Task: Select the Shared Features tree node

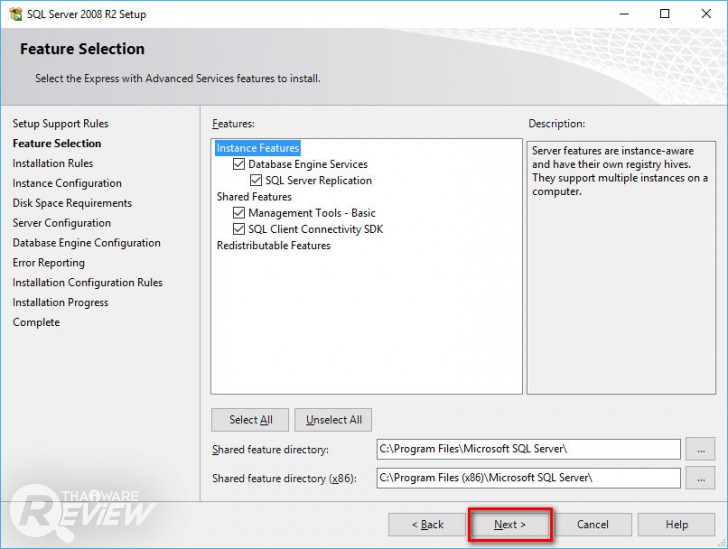Action: pyautogui.click(x=254, y=196)
